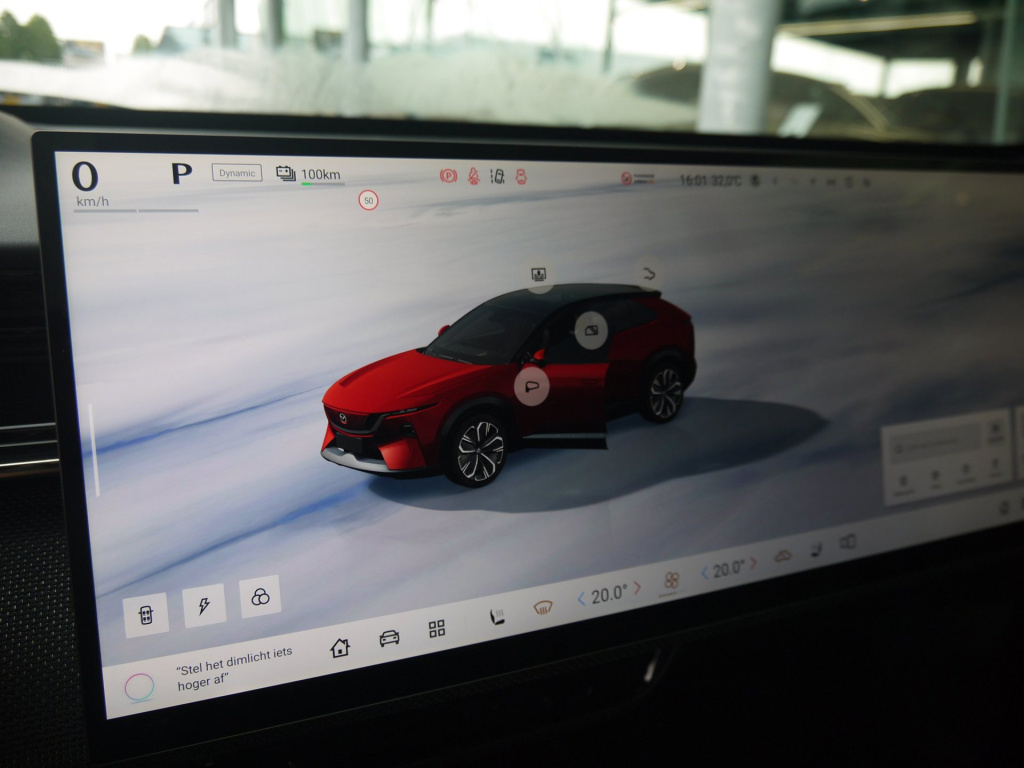
Task: Tap the sunshade hotspot above car roof
Action: [539, 275]
